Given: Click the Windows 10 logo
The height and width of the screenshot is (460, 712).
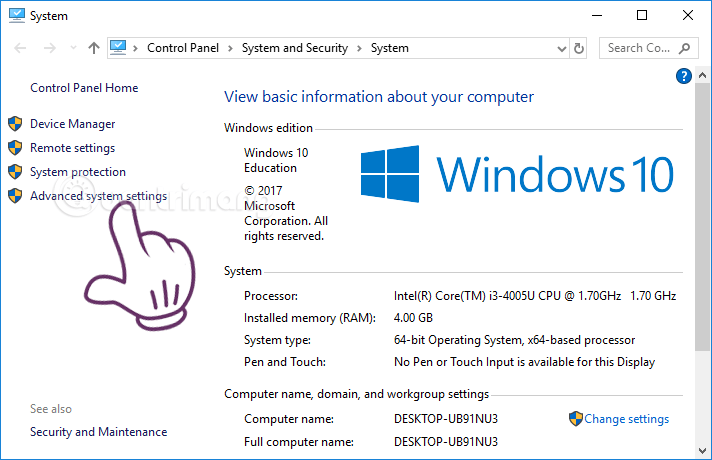Looking at the screenshot, I should [517, 174].
